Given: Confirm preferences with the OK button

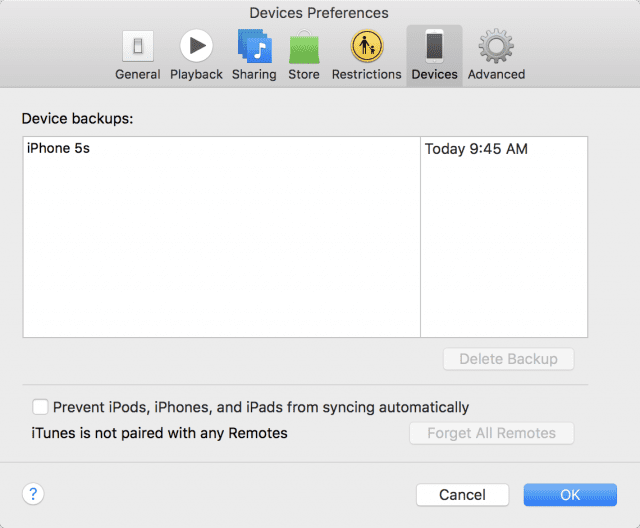Looking at the screenshot, I should coord(569,495).
